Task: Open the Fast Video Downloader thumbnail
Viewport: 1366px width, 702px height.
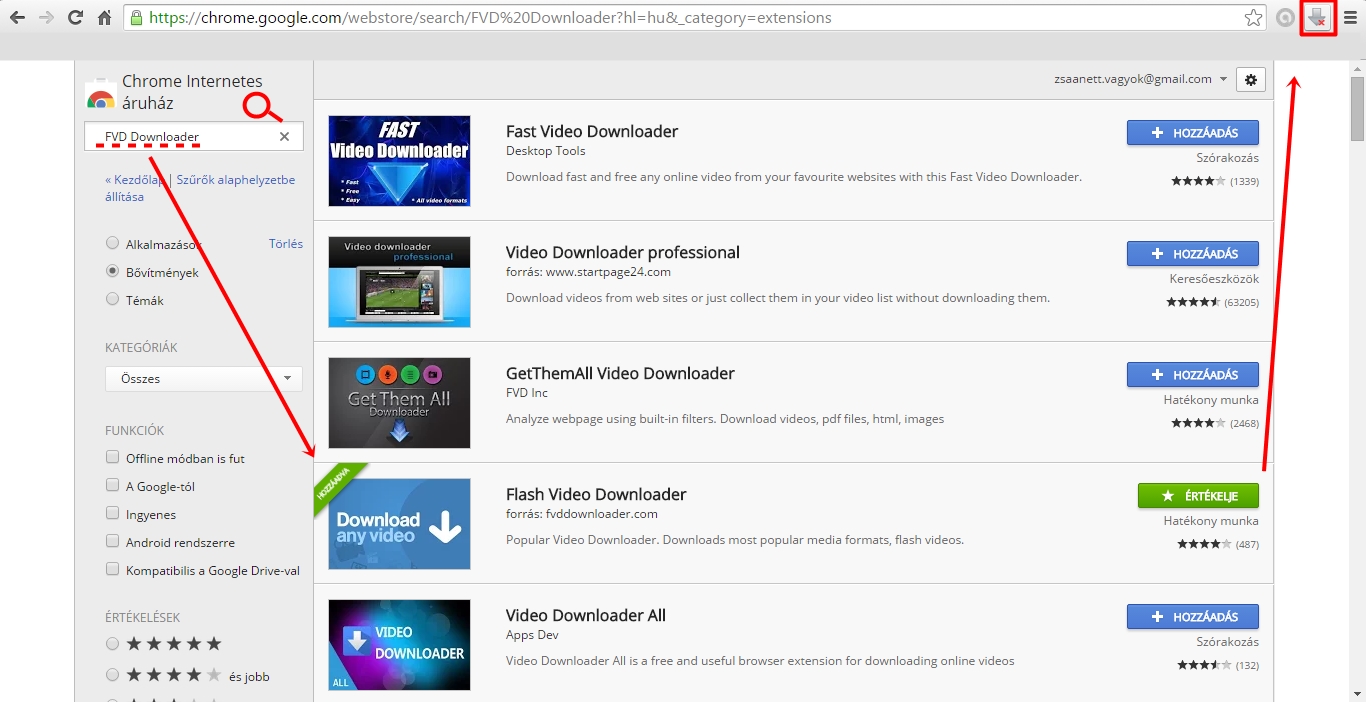Action: [x=399, y=161]
